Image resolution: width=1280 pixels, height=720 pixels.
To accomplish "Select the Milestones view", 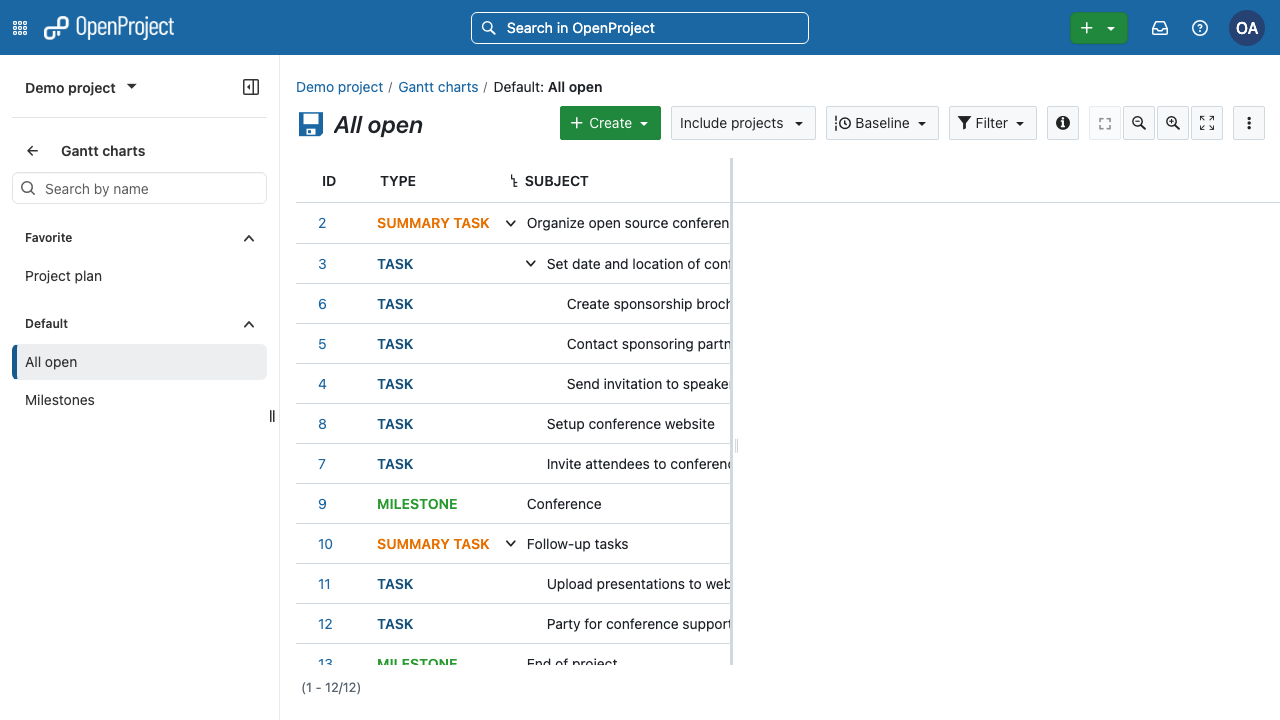I will click(139, 400).
